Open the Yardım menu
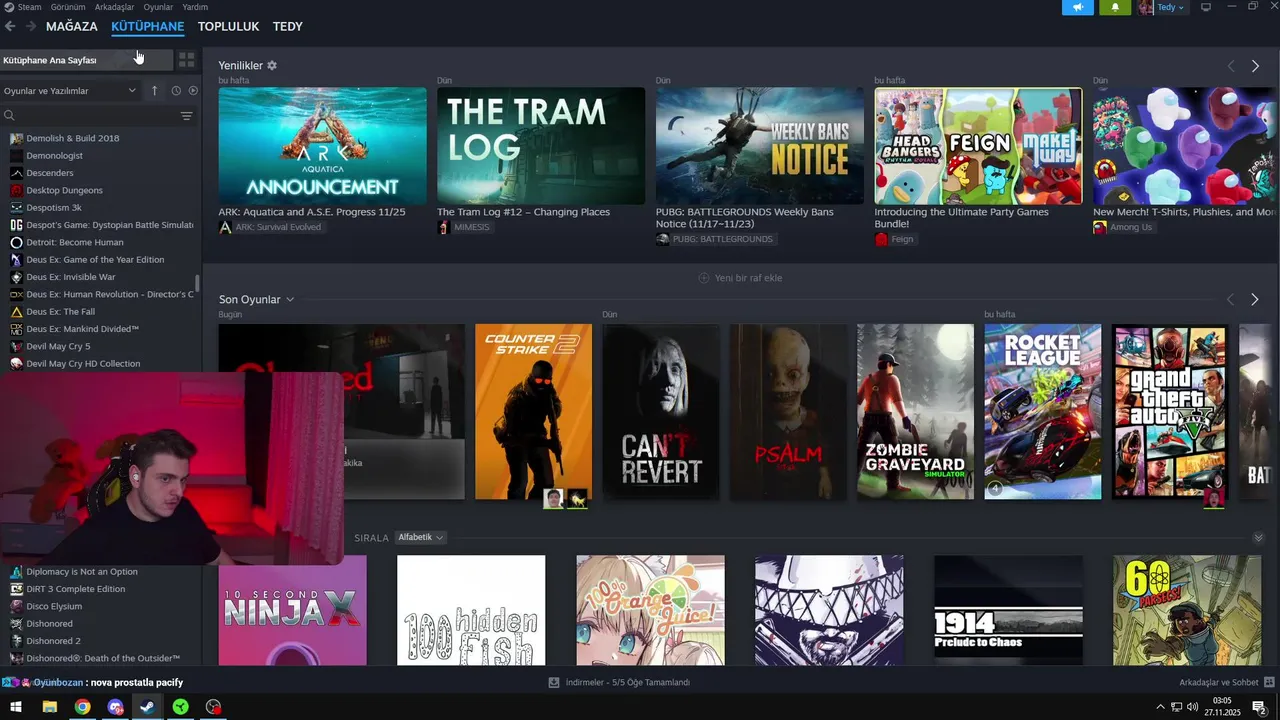 point(195,7)
